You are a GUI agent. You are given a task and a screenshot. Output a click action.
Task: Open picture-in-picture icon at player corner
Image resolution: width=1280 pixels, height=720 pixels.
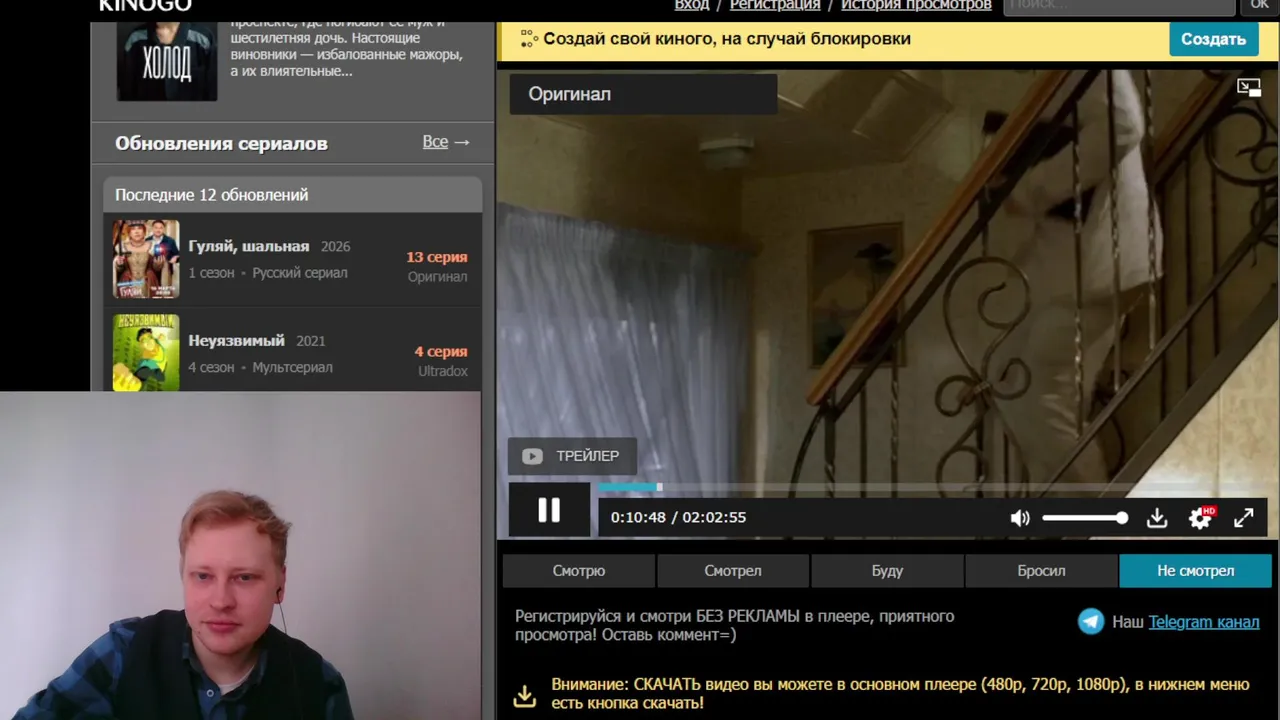click(x=1249, y=88)
